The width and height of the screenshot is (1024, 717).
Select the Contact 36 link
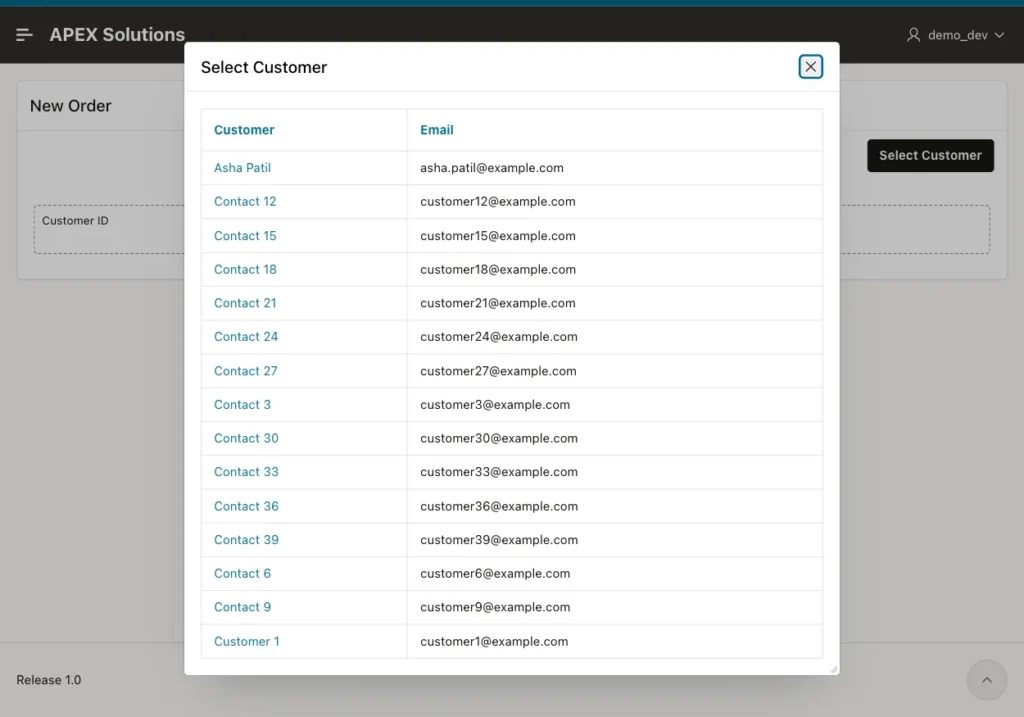[246, 506]
